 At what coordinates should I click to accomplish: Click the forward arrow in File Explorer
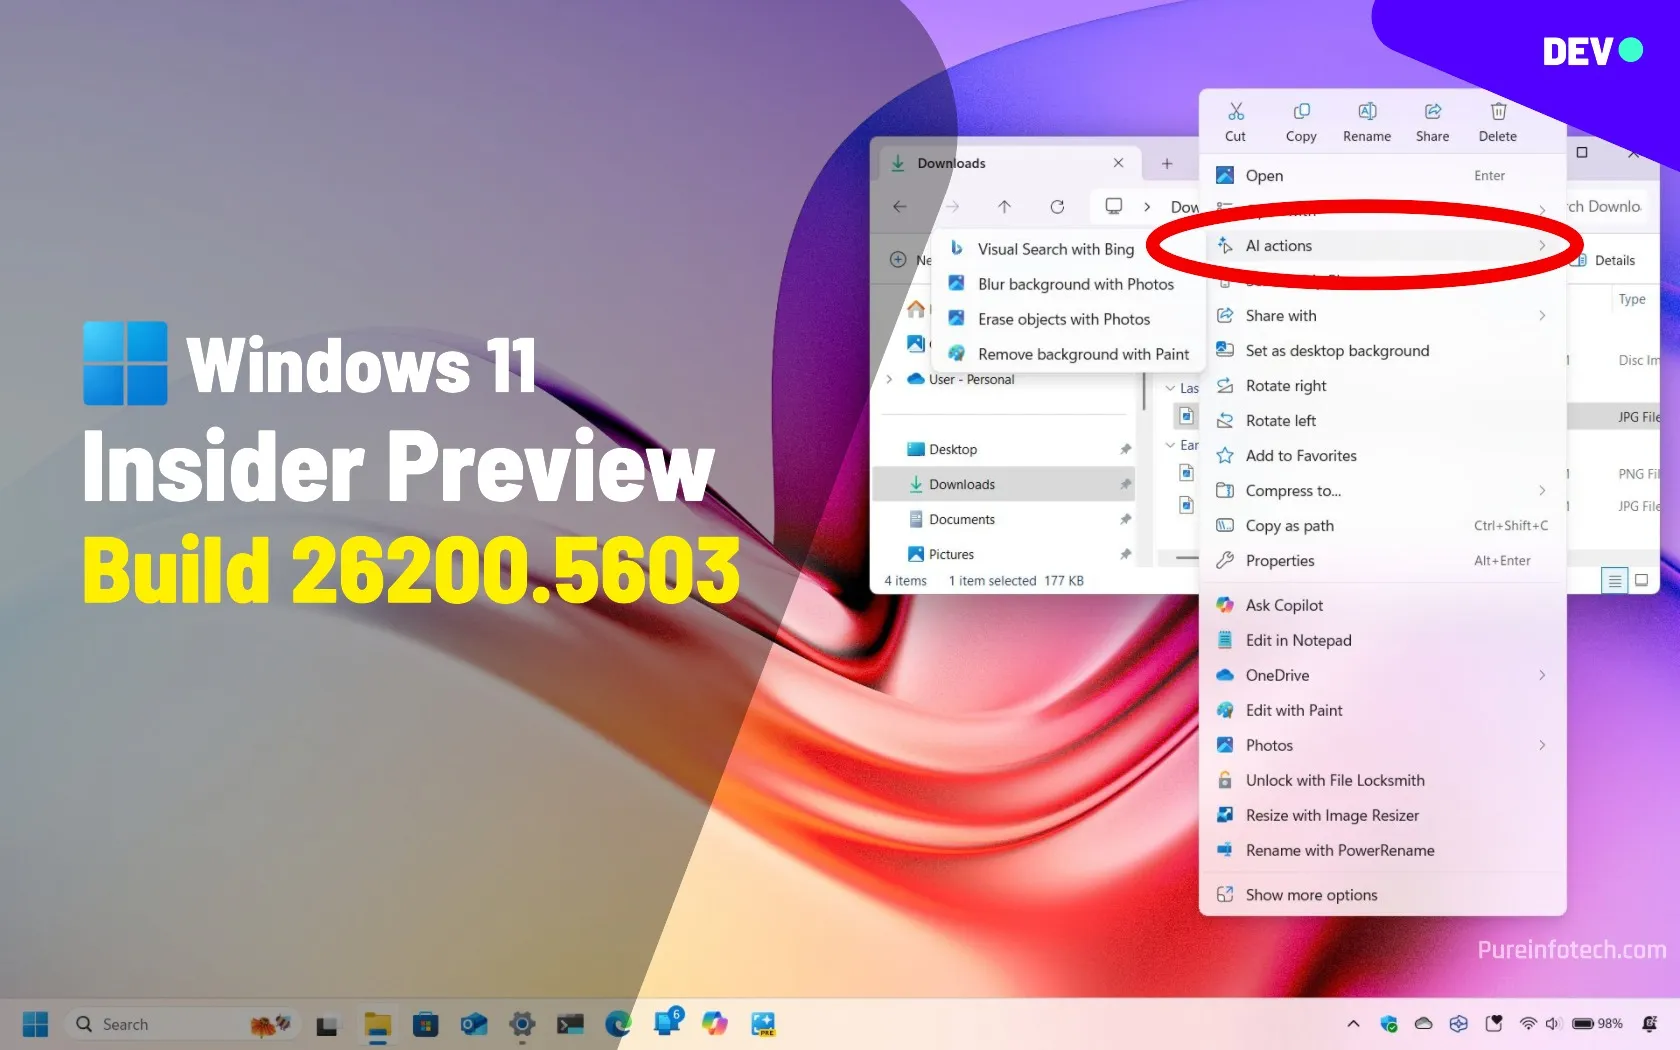(952, 206)
